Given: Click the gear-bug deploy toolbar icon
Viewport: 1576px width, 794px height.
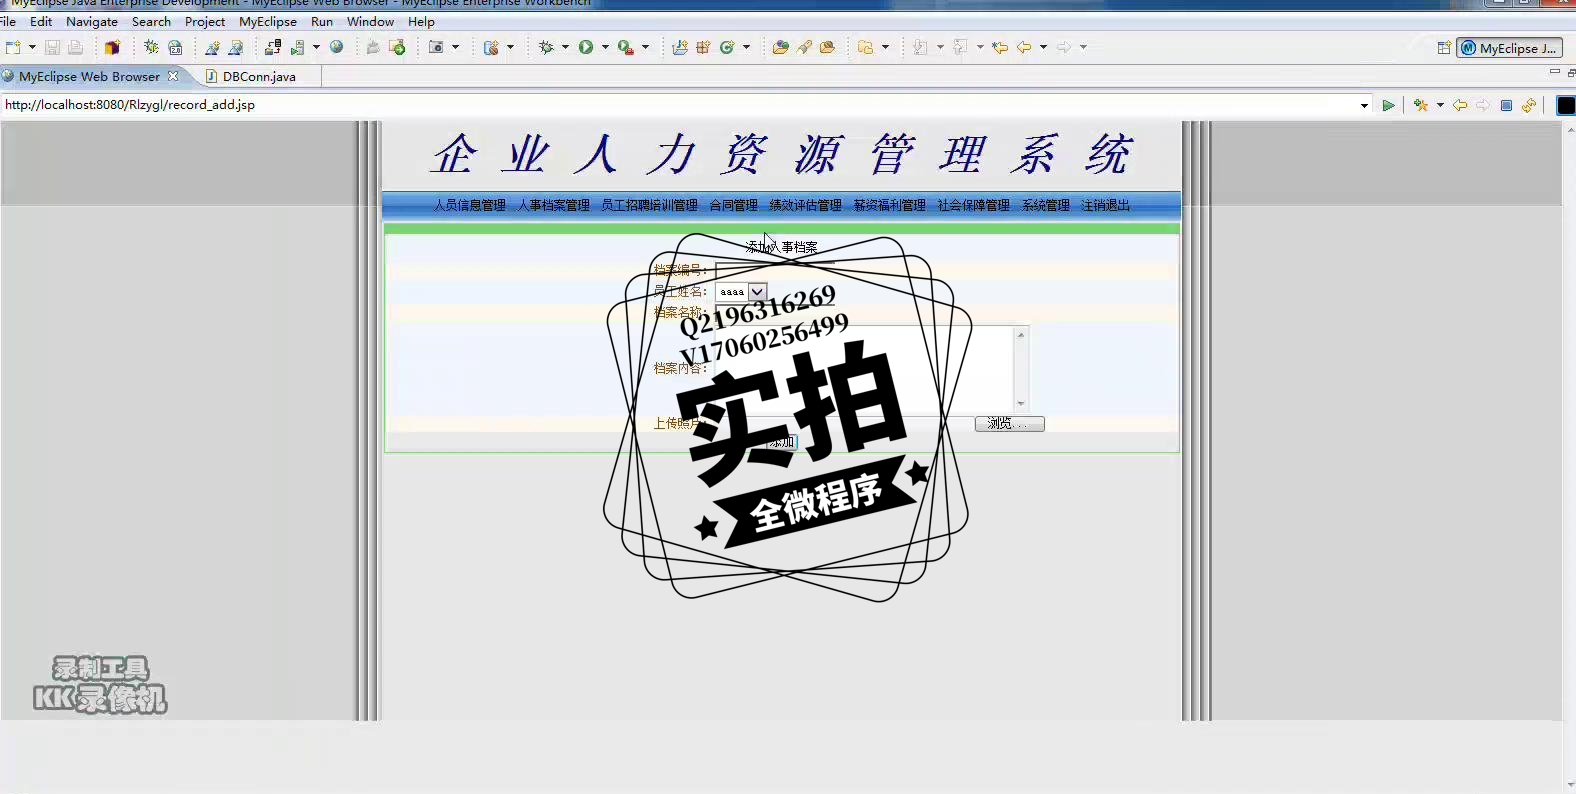Looking at the screenshot, I should [151, 47].
